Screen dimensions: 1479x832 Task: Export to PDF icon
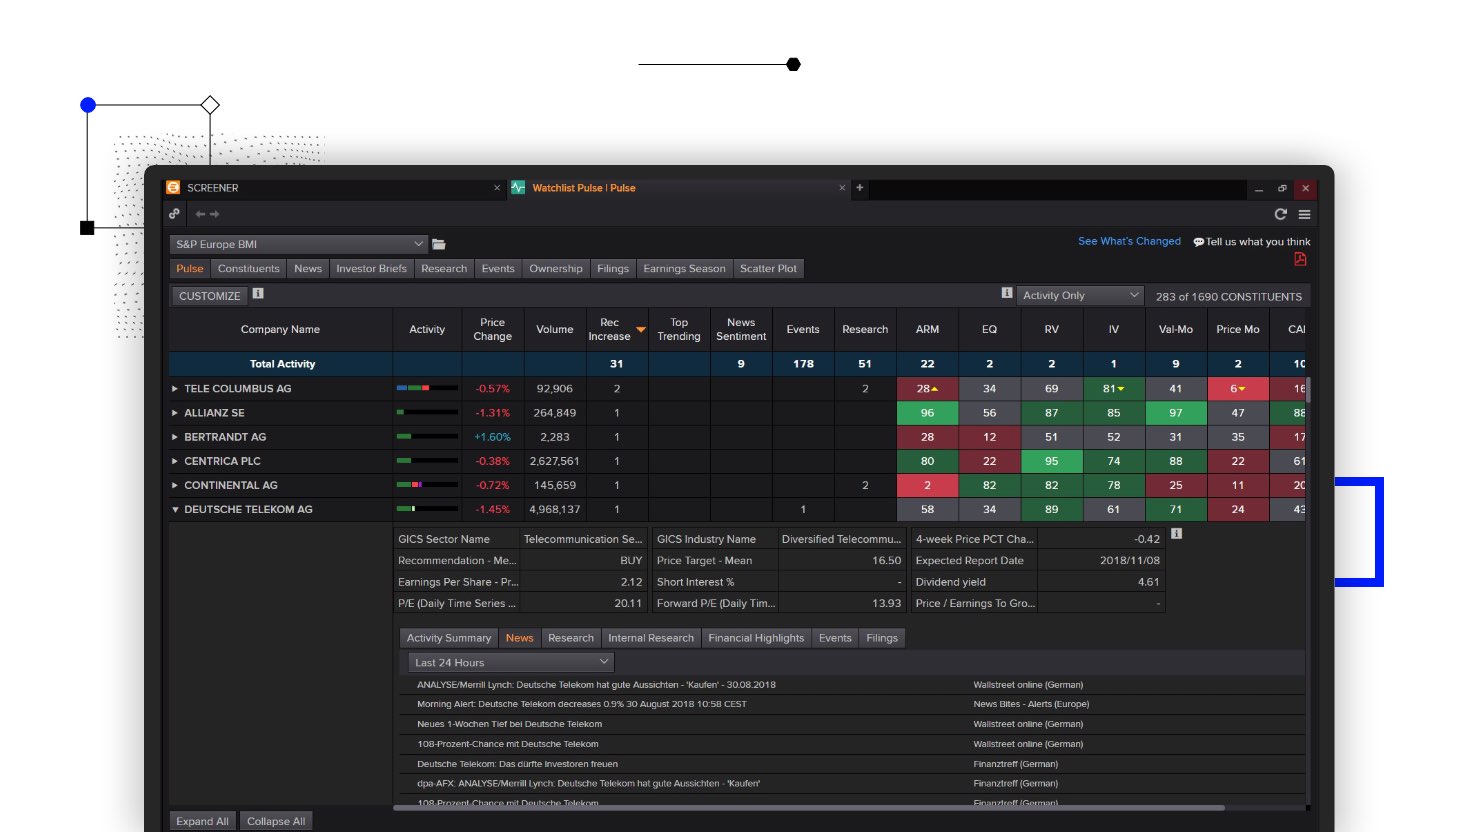point(1300,259)
